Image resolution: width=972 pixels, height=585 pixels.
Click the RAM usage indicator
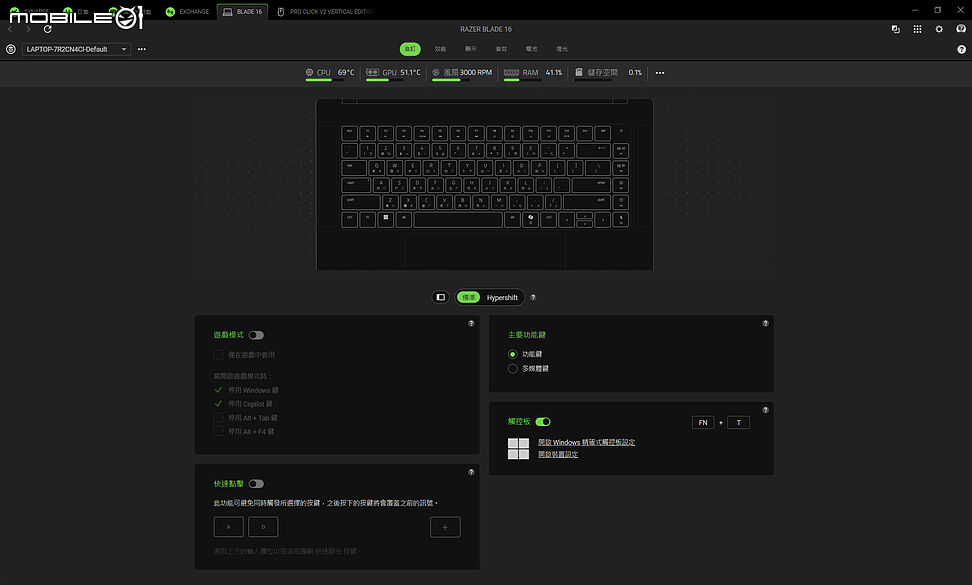532,73
